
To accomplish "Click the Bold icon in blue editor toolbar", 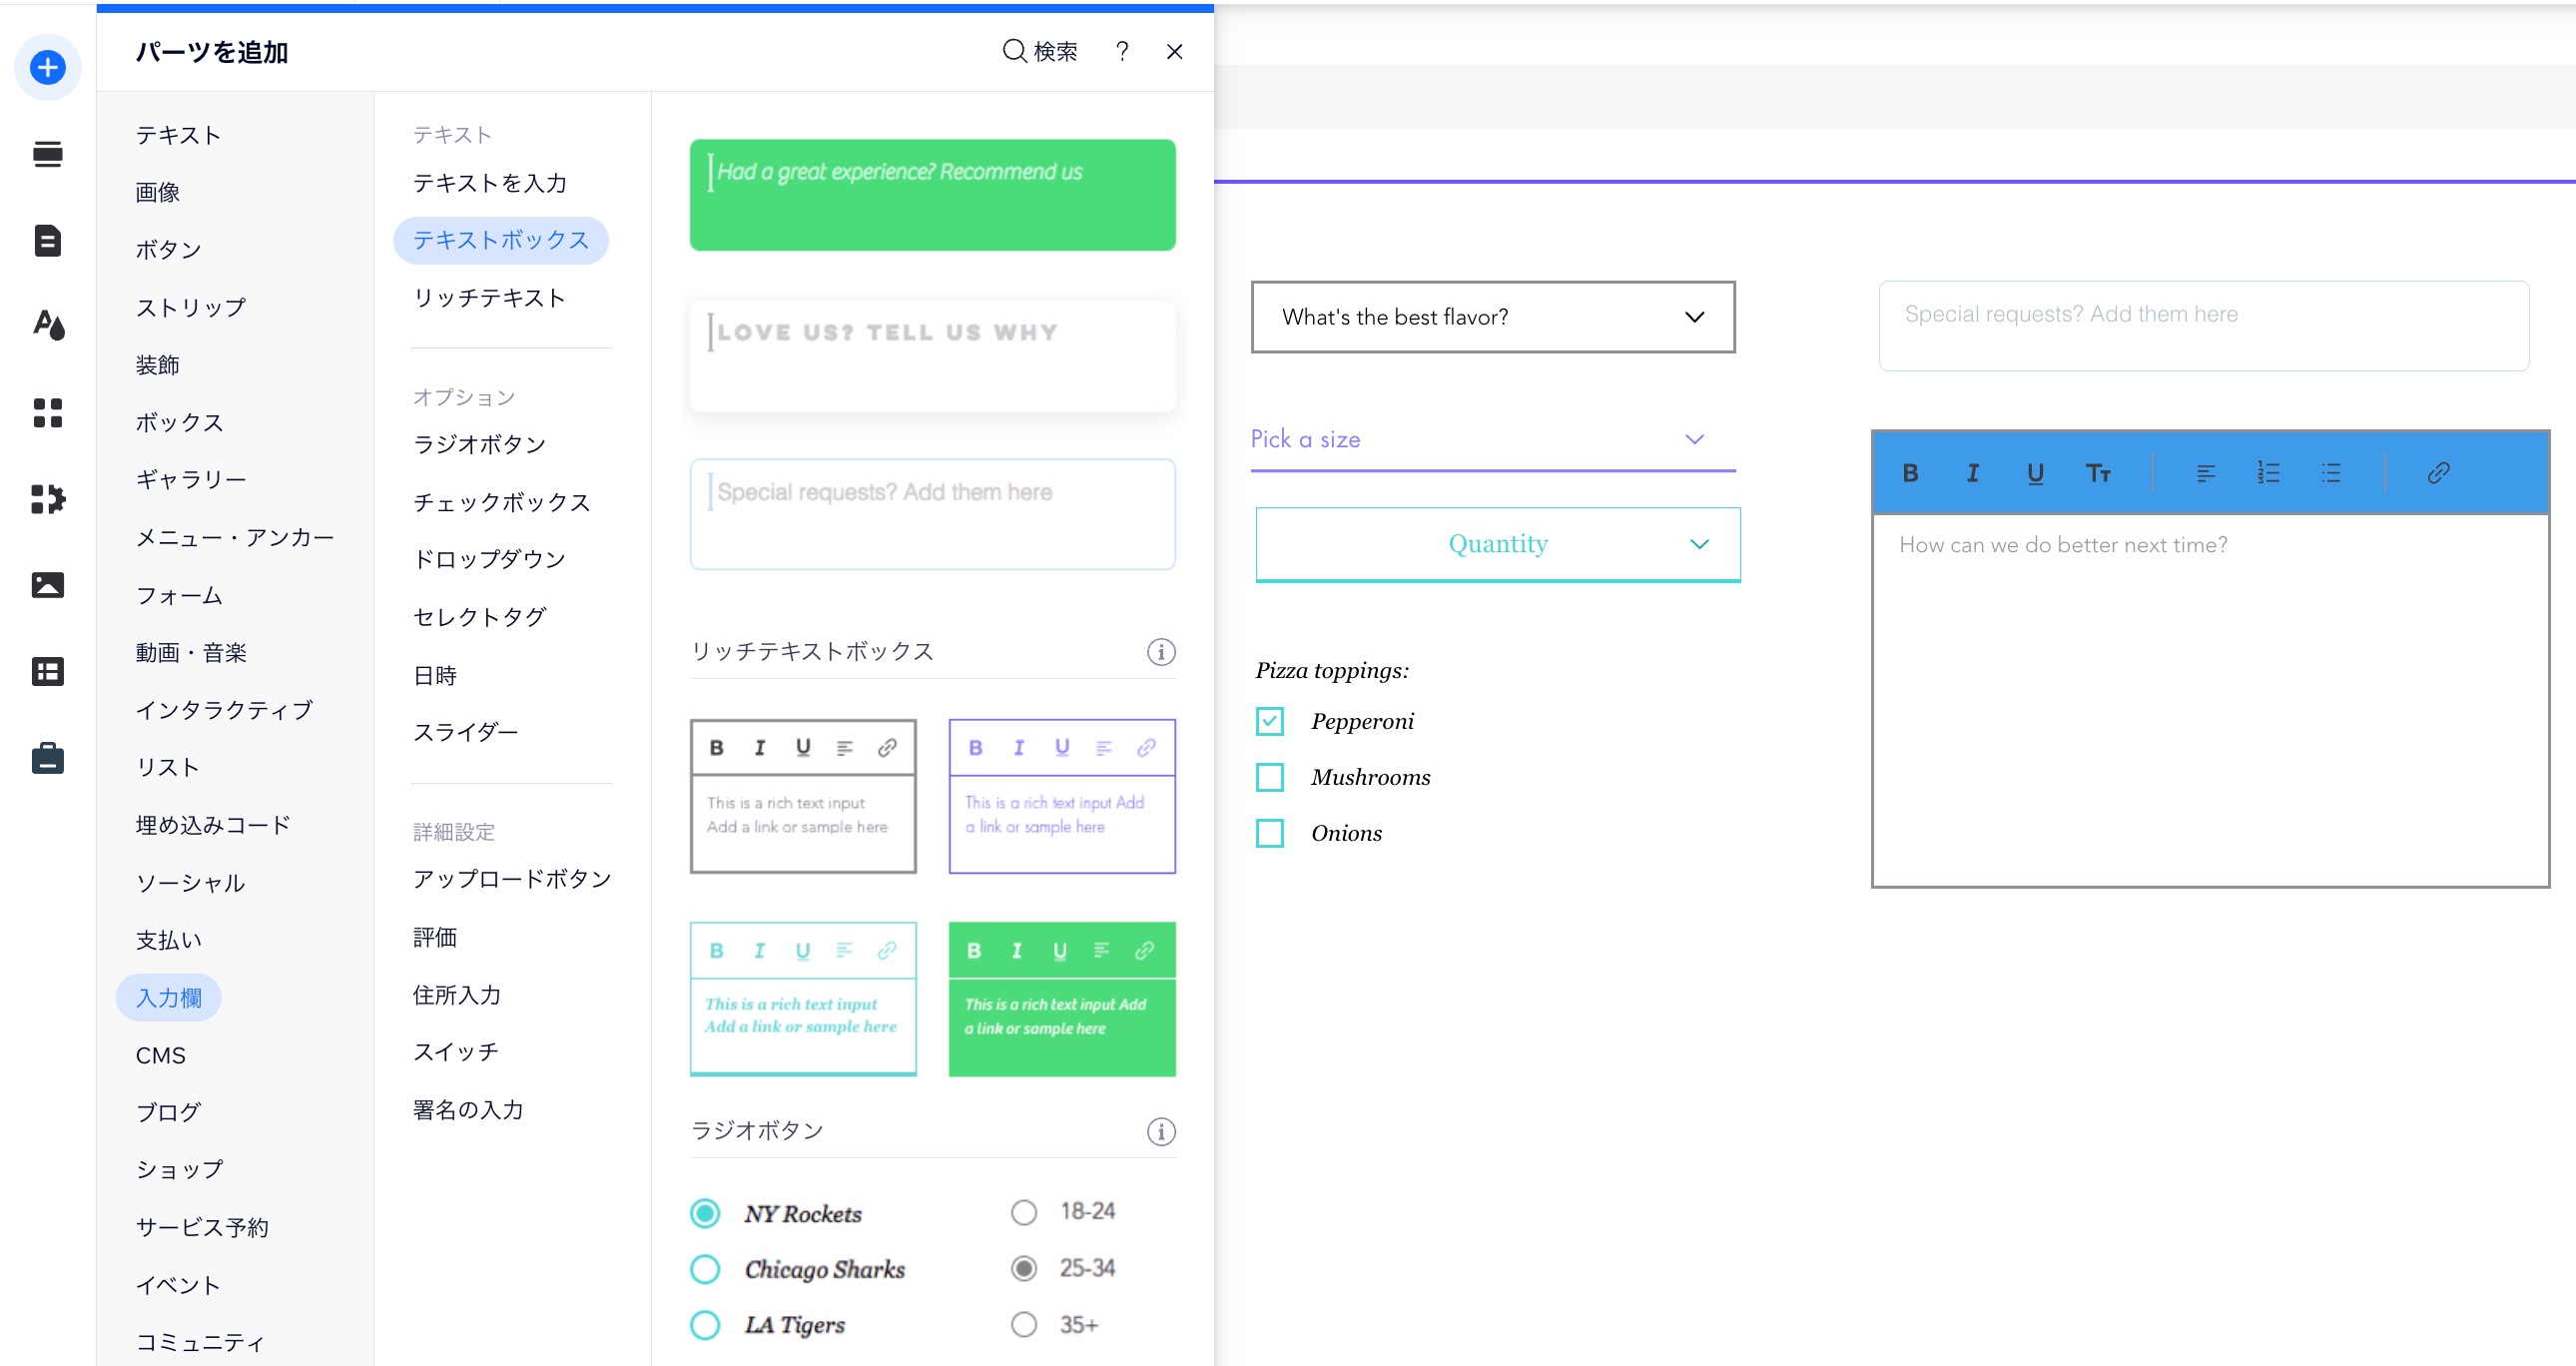I will [x=1910, y=473].
